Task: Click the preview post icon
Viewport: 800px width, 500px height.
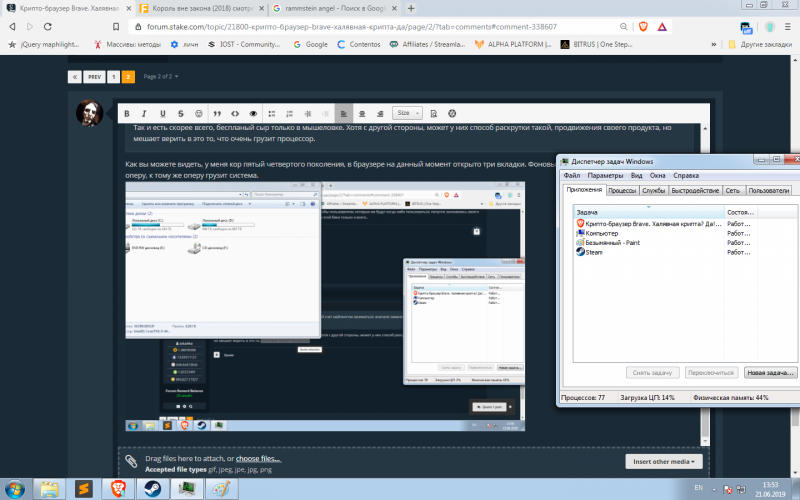Action: click(434, 114)
